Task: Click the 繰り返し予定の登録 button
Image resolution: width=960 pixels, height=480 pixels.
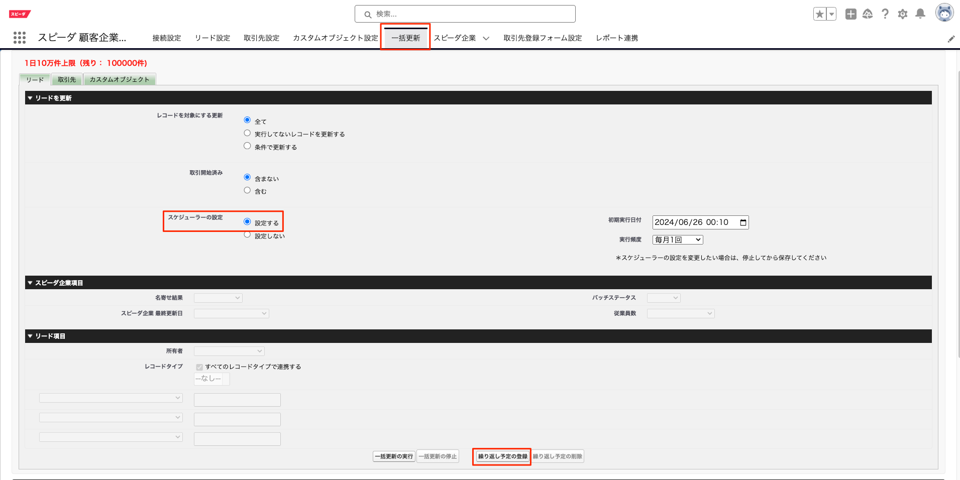Action: [502, 457]
